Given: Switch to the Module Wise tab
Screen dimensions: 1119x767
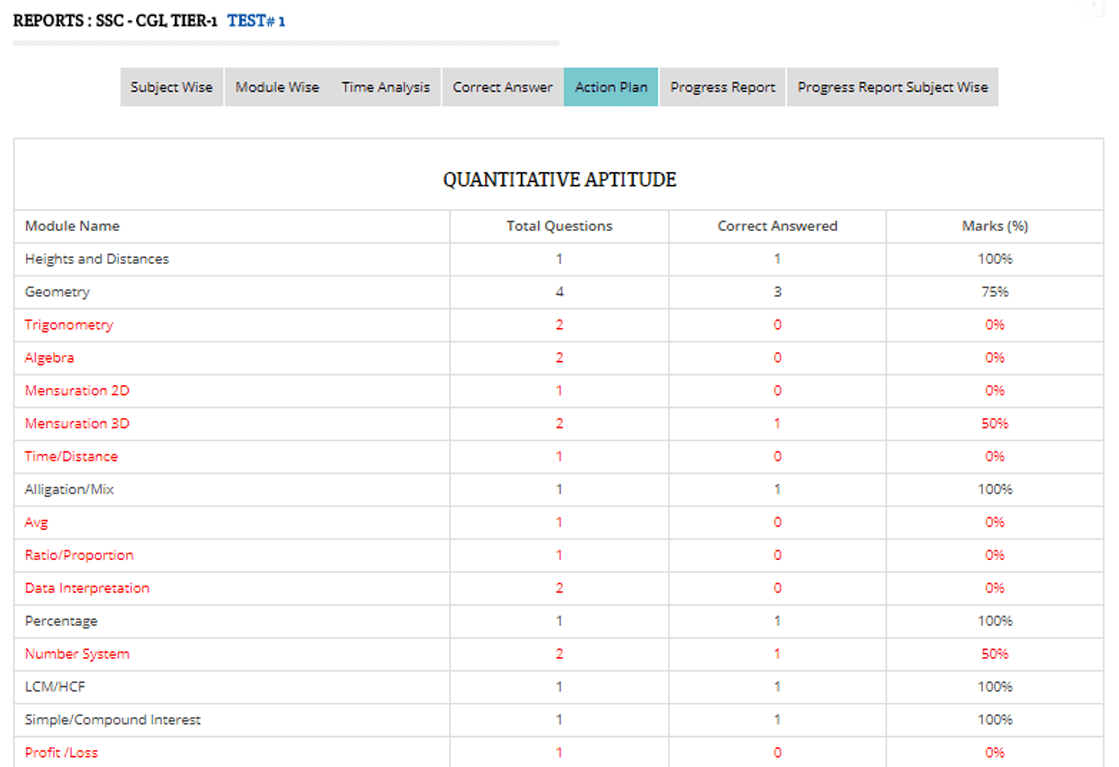Looking at the screenshot, I should point(277,87).
